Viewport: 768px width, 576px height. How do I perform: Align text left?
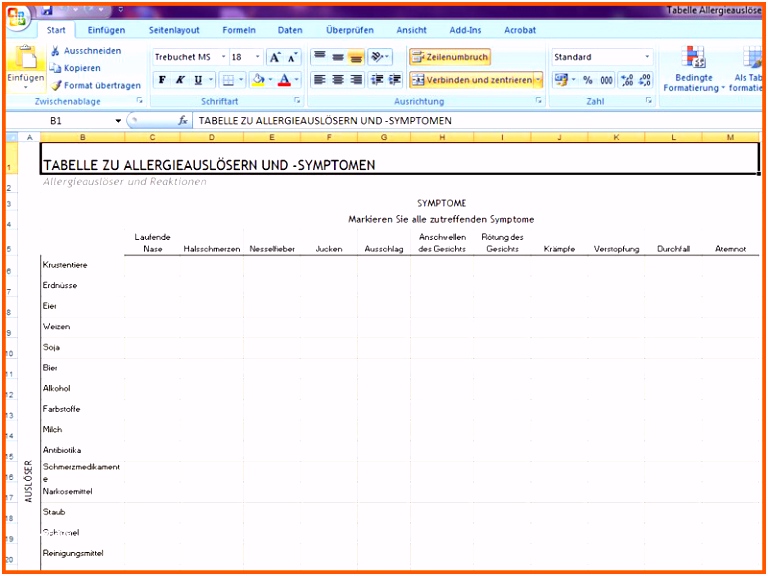320,79
